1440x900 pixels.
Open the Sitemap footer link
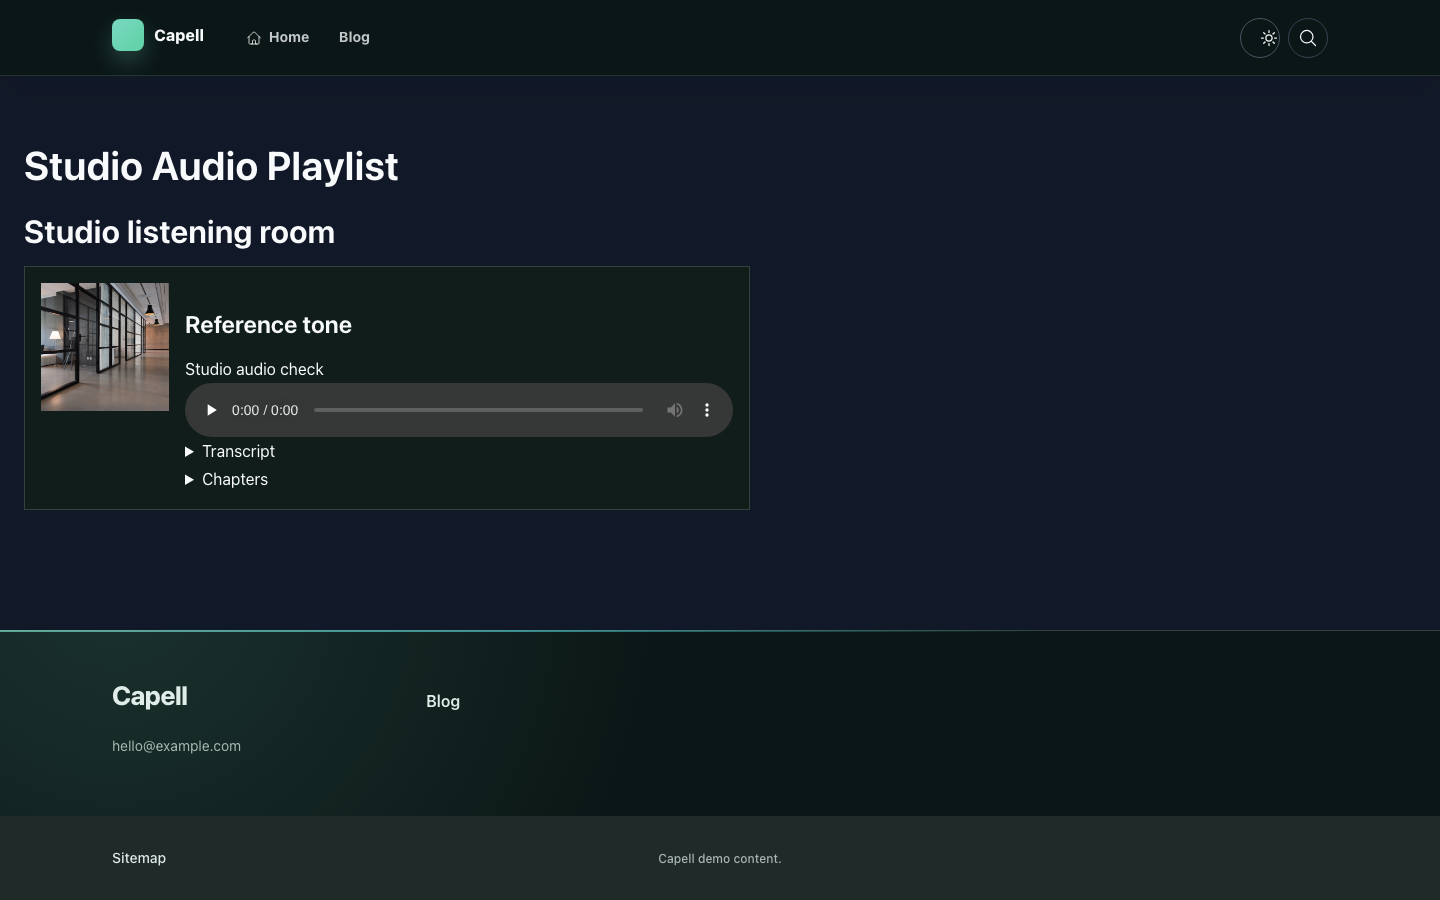tap(139, 858)
